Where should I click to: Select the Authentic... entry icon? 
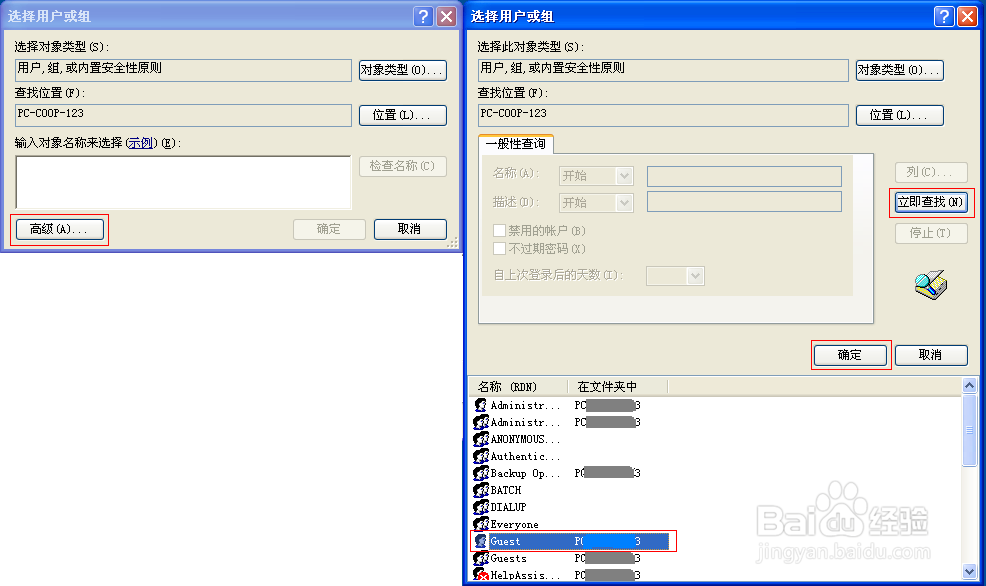click(481, 456)
